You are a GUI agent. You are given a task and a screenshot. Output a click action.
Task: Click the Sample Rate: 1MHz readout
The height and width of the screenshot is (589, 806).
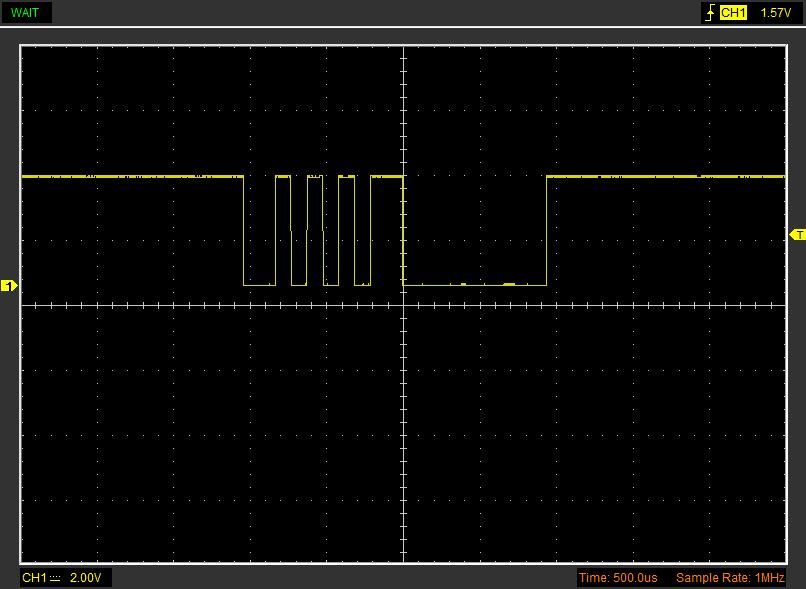tap(730, 579)
